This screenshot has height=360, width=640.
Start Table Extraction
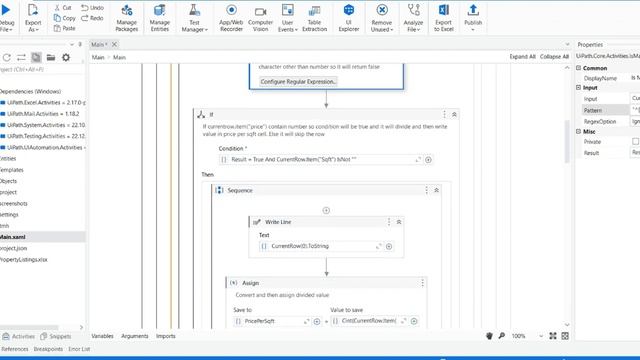coord(314,18)
